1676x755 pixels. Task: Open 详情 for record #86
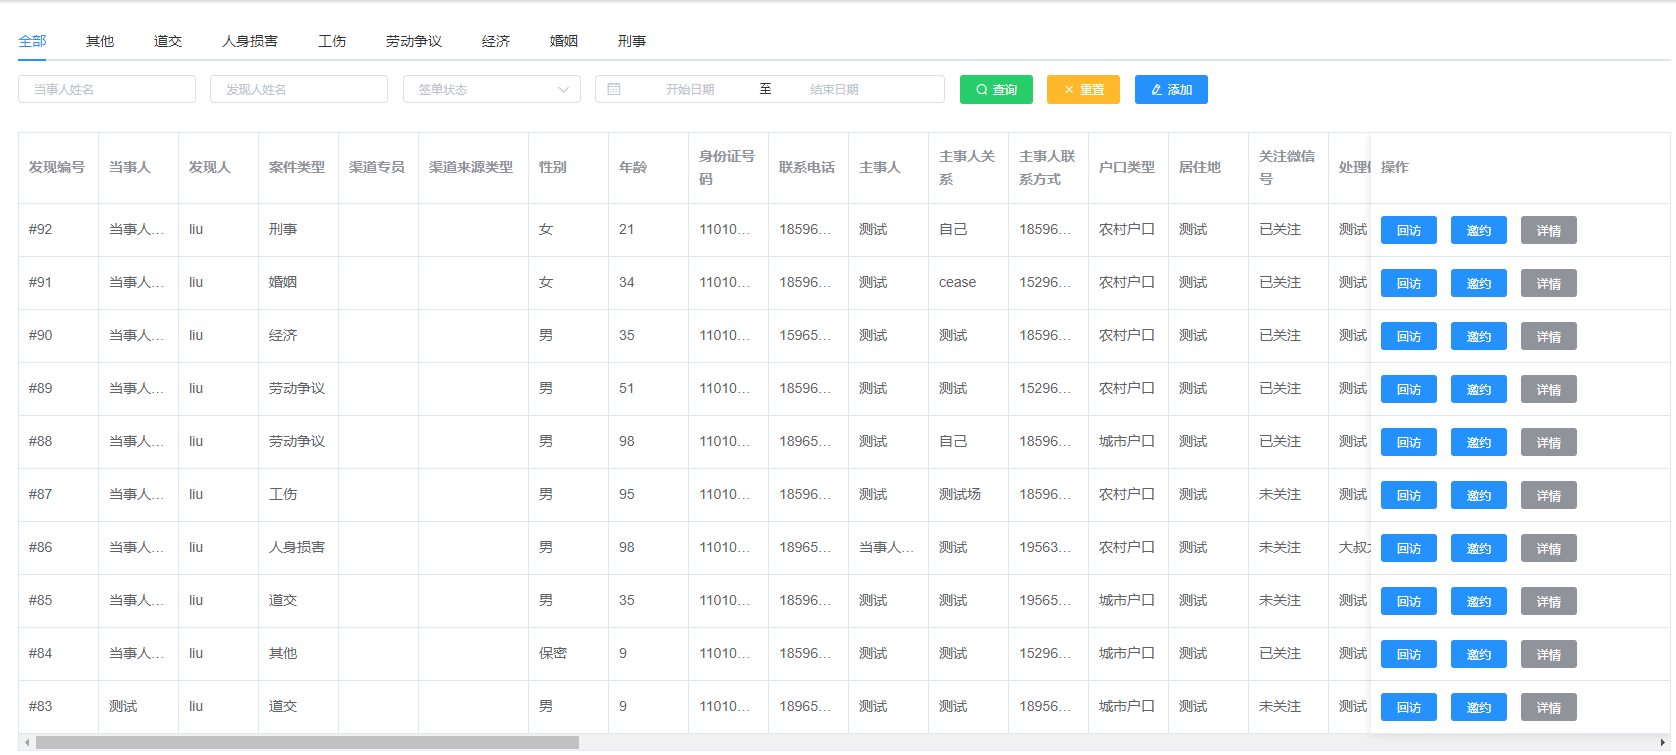[x=1549, y=548]
